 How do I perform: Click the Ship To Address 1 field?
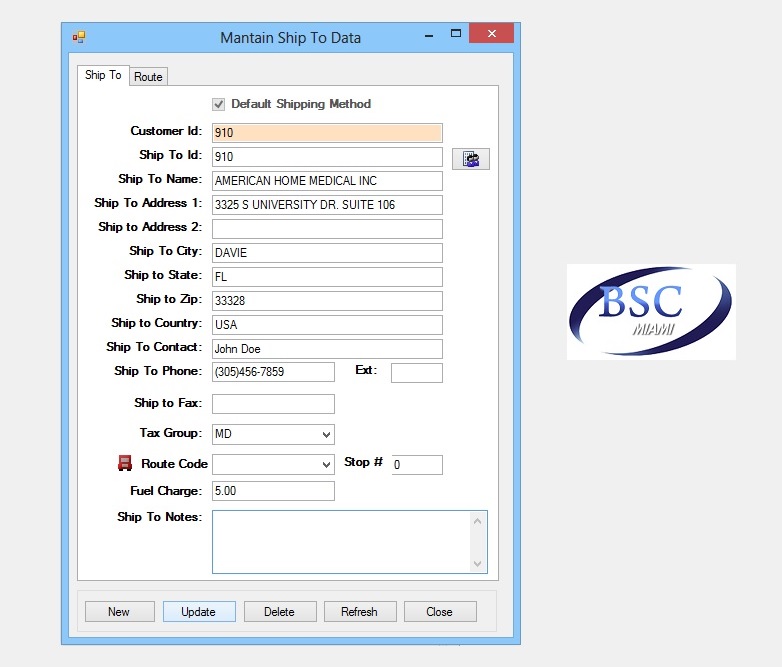tap(327, 205)
